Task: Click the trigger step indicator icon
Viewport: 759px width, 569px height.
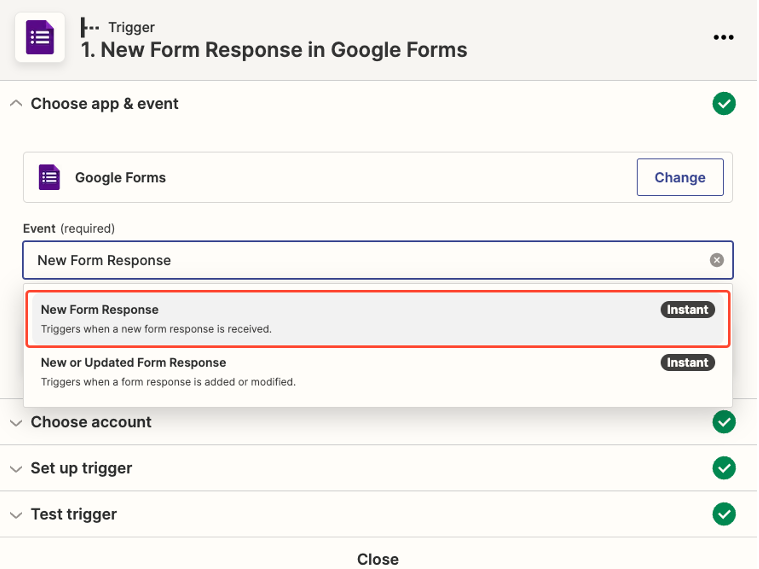Action: [x=90, y=27]
